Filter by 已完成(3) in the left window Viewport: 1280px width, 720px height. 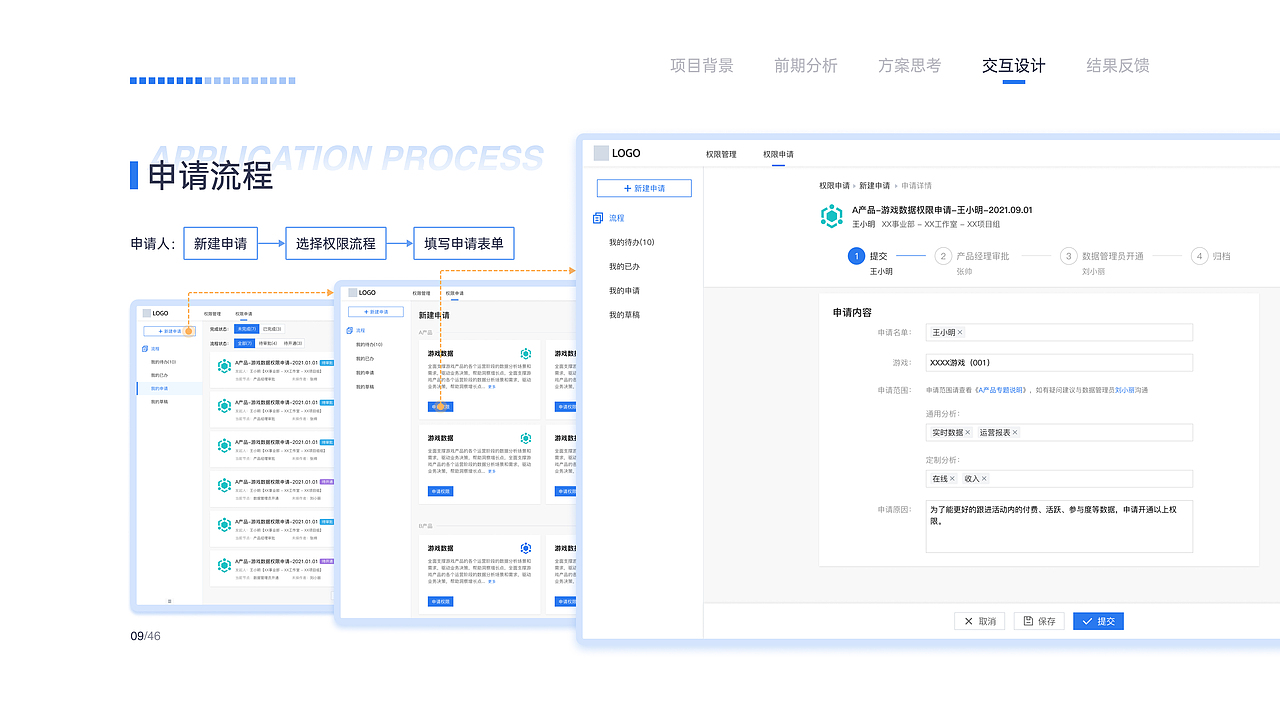[x=272, y=328]
